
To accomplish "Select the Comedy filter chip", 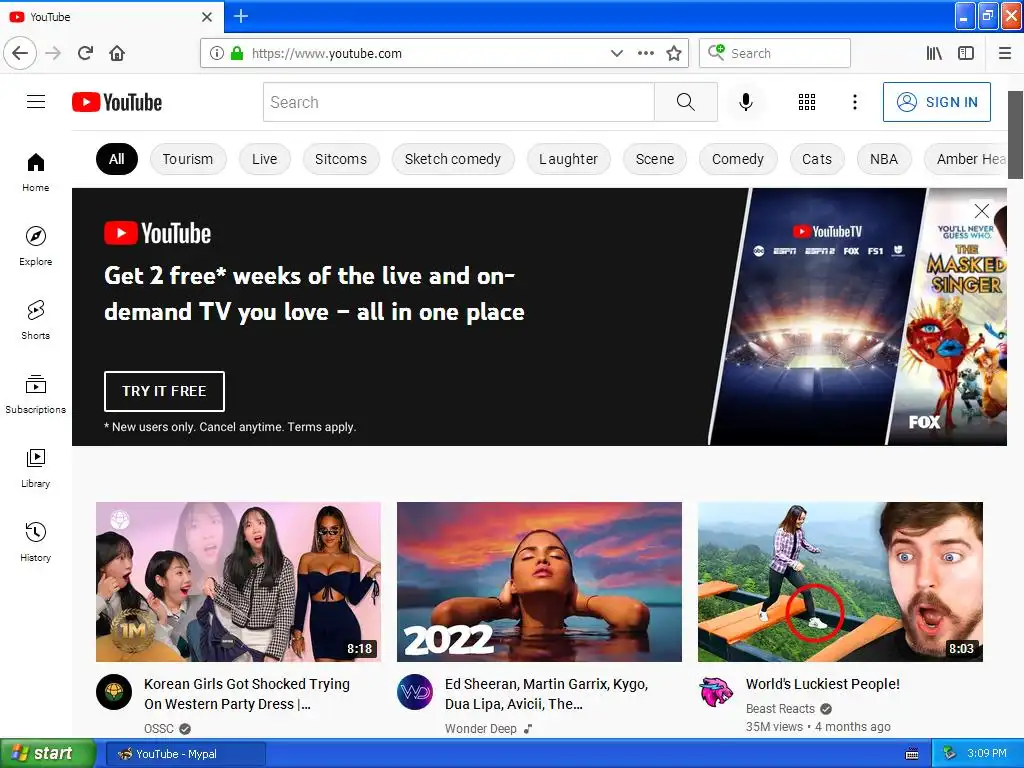I will click(738, 159).
